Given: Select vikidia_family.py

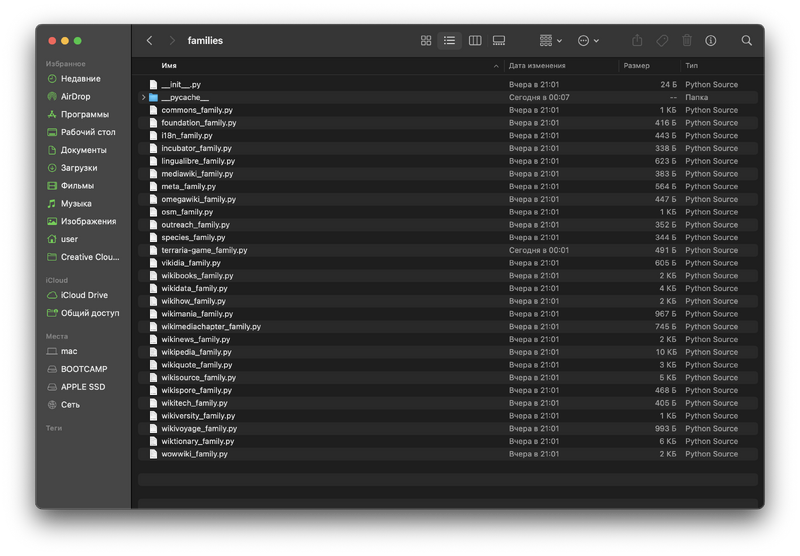Looking at the screenshot, I should 448,263.
